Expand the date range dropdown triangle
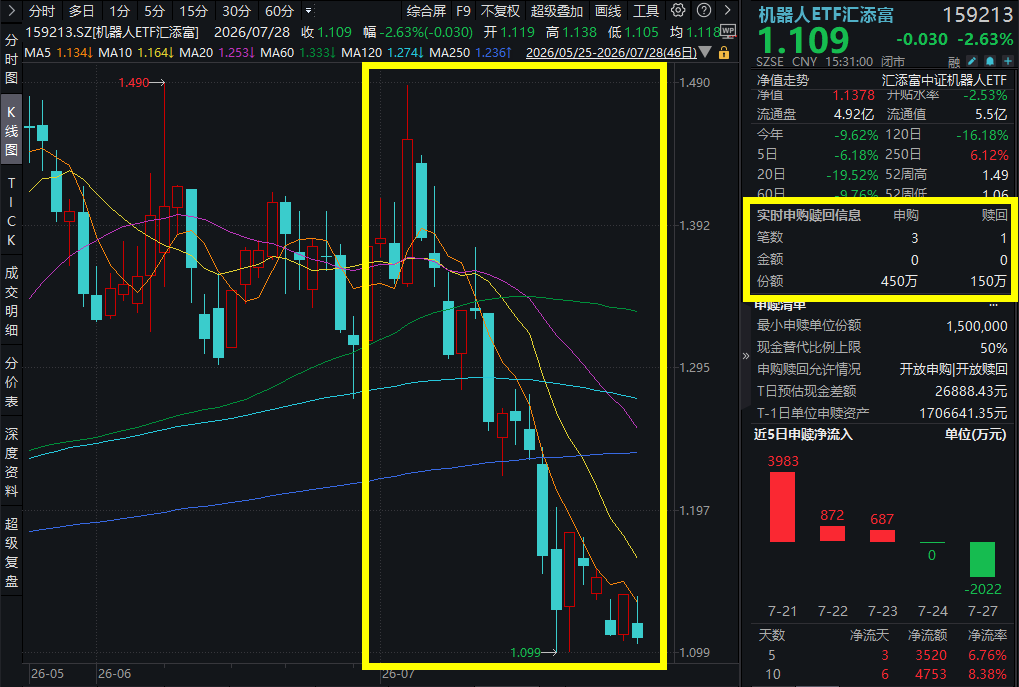Screen dimensions: 1019x687 pyautogui.click(x=705, y=52)
